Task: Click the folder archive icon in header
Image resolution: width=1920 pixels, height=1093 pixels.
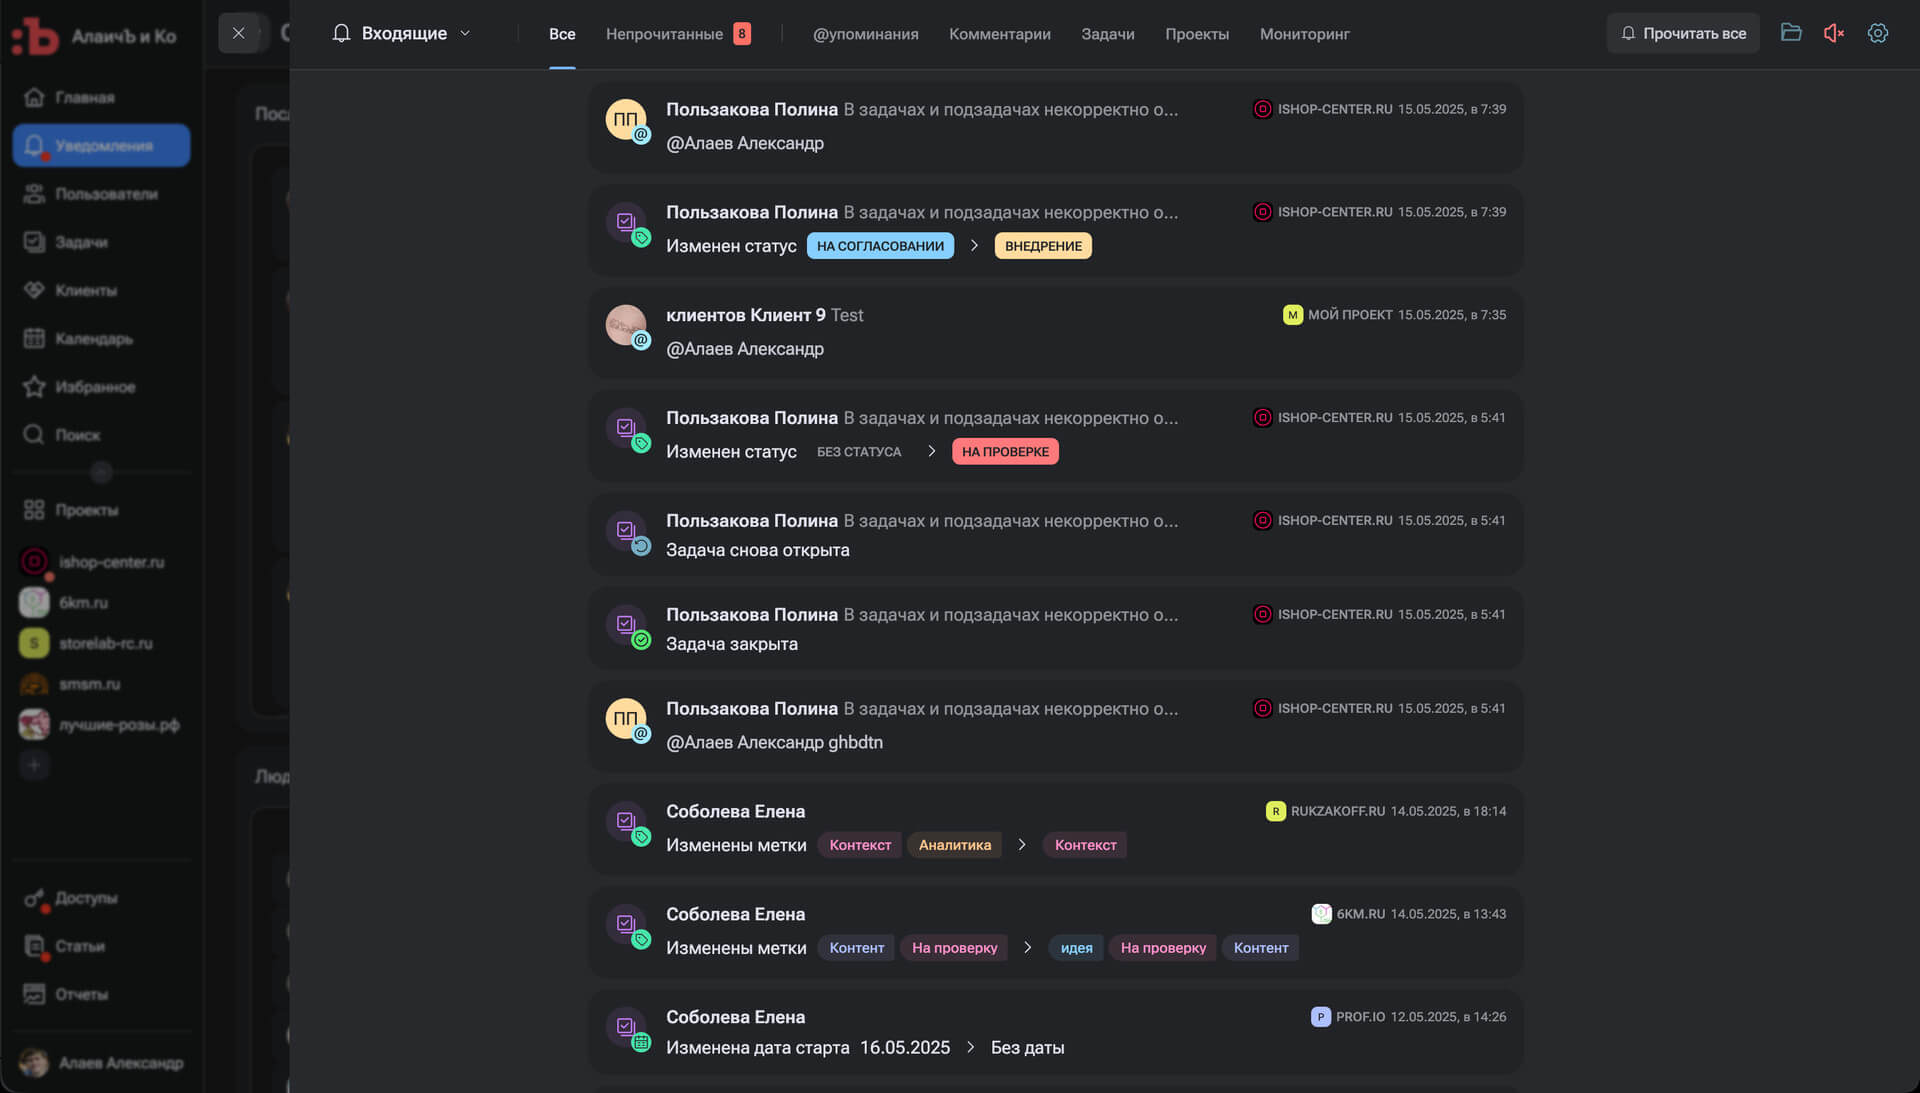Action: pos(1791,33)
